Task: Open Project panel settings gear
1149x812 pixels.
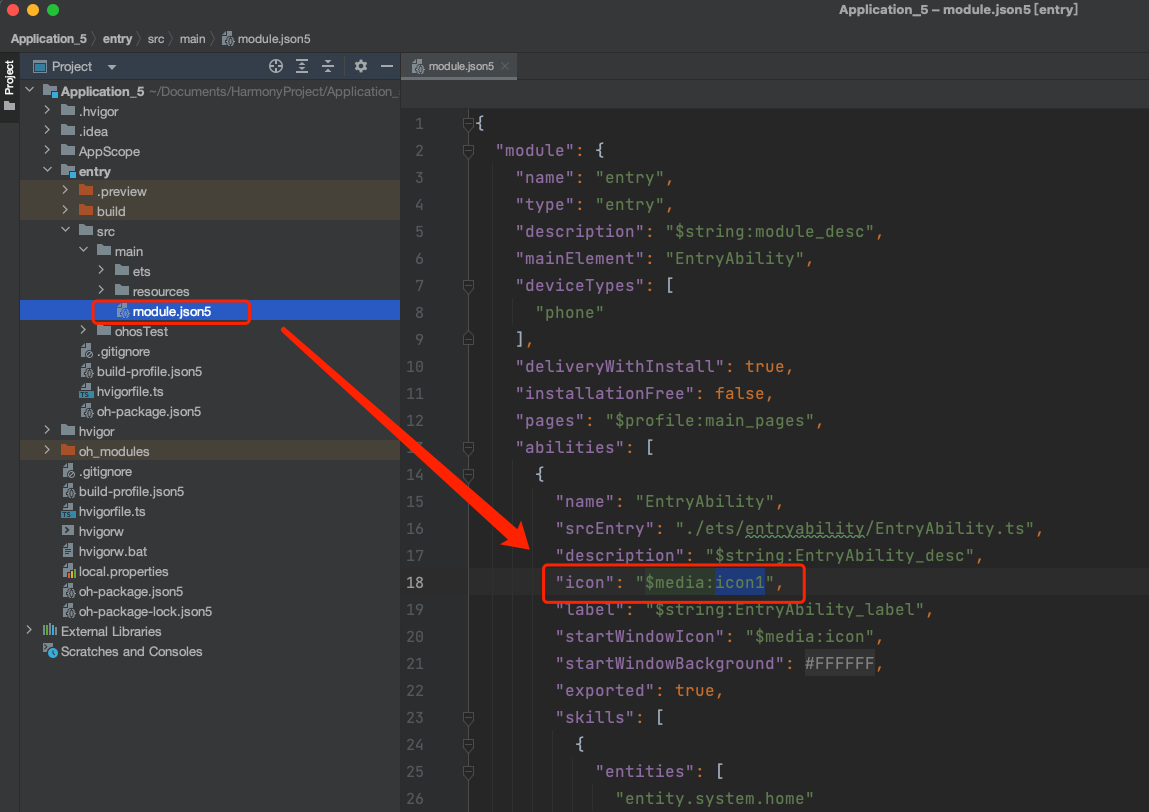Action: click(361, 66)
